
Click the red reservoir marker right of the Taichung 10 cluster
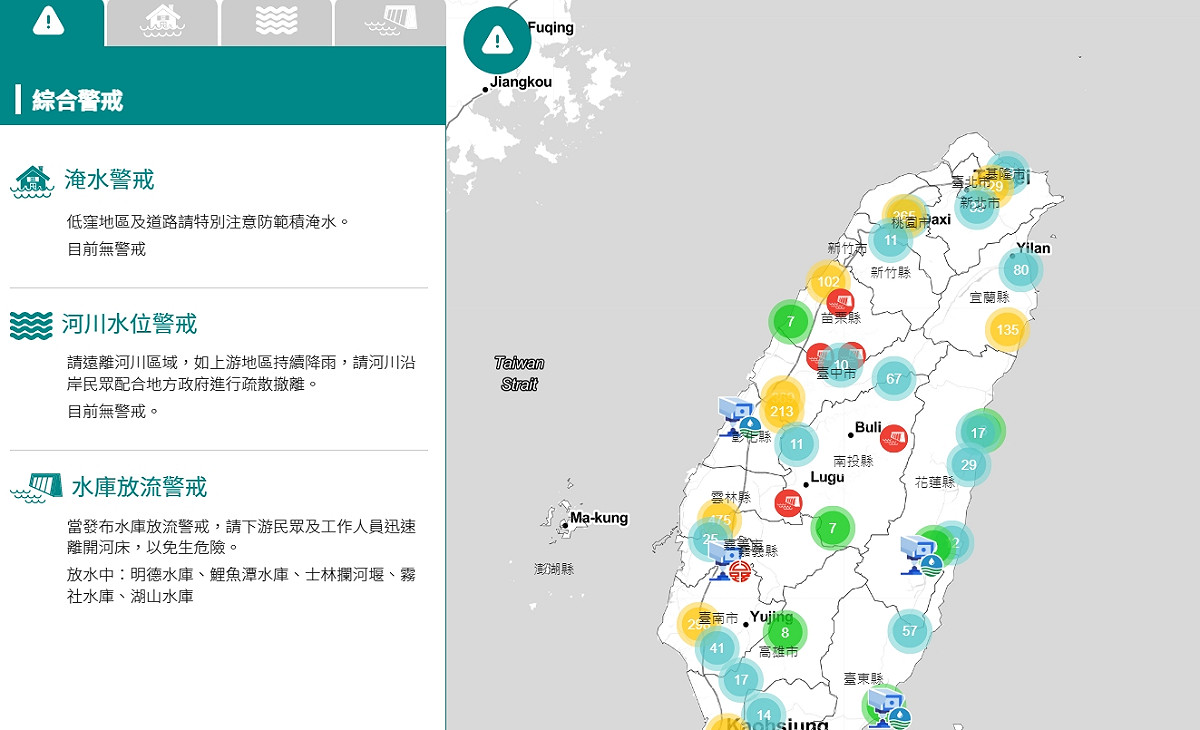click(x=853, y=355)
